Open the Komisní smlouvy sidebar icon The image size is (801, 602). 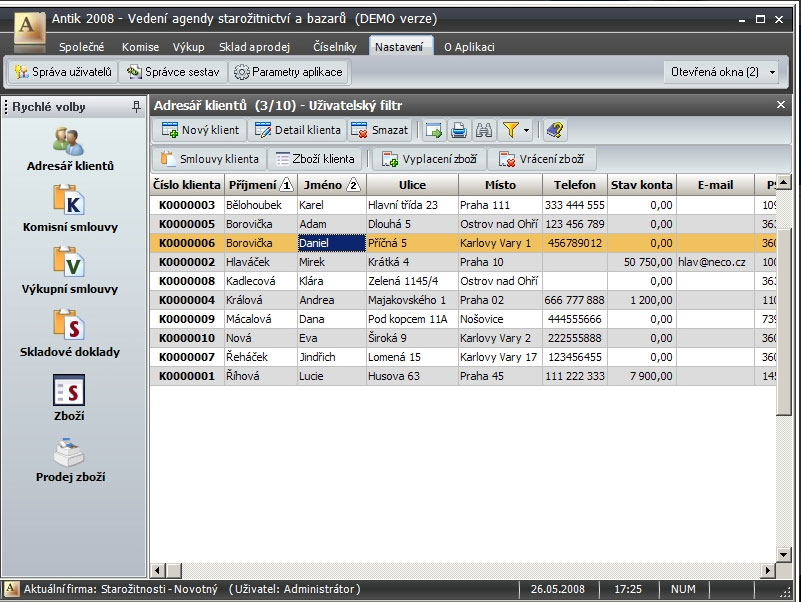coord(69,200)
